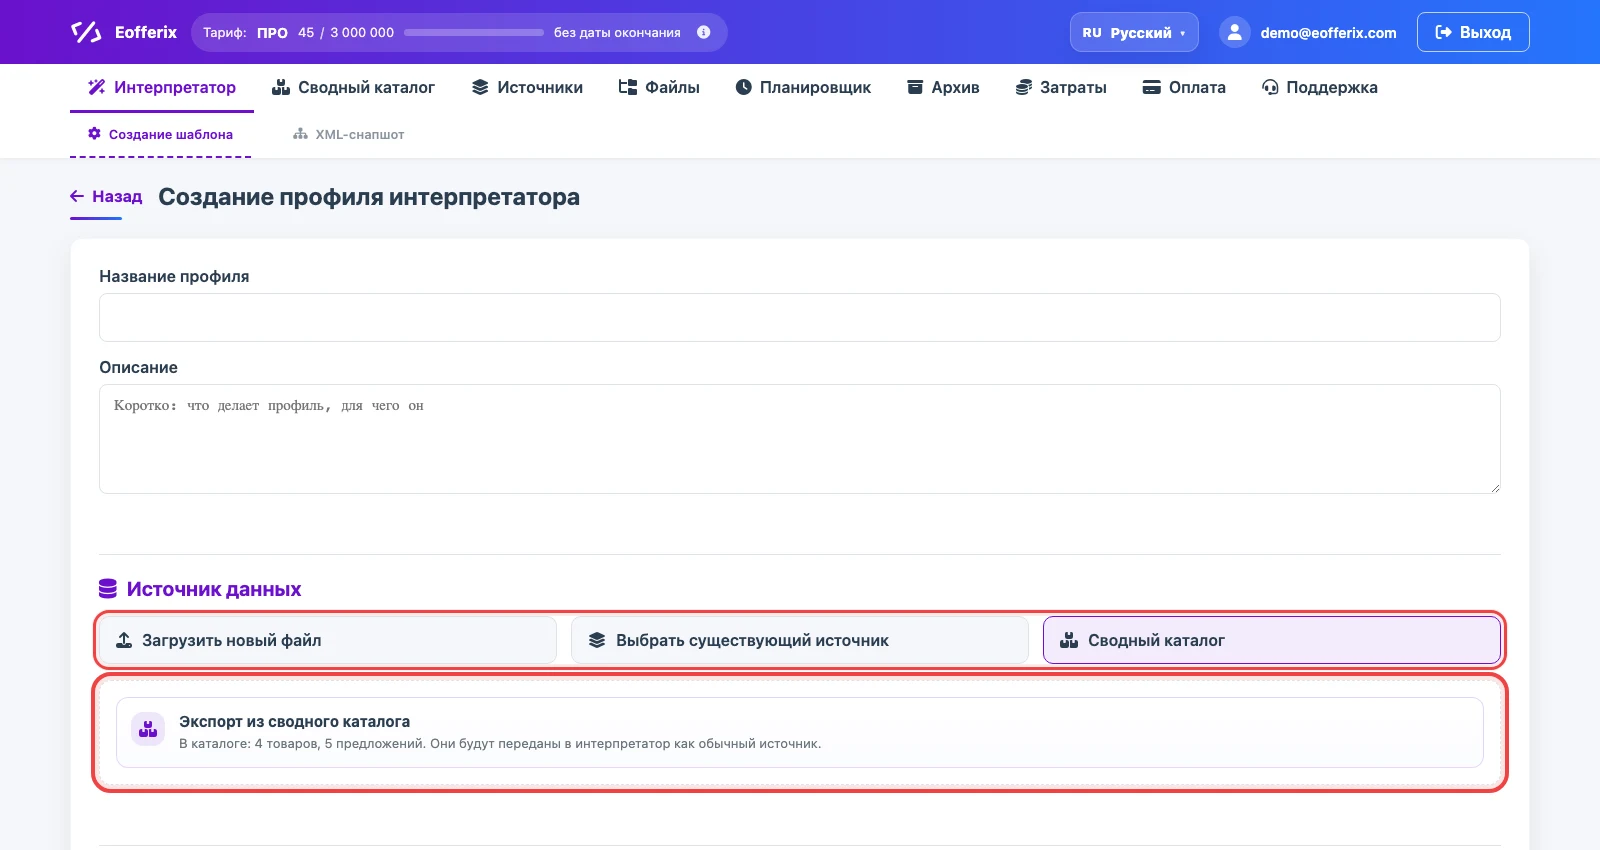This screenshot has width=1600, height=850.
Task: Open the Интерпретатор navigation tab
Action: [x=162, y=87]
